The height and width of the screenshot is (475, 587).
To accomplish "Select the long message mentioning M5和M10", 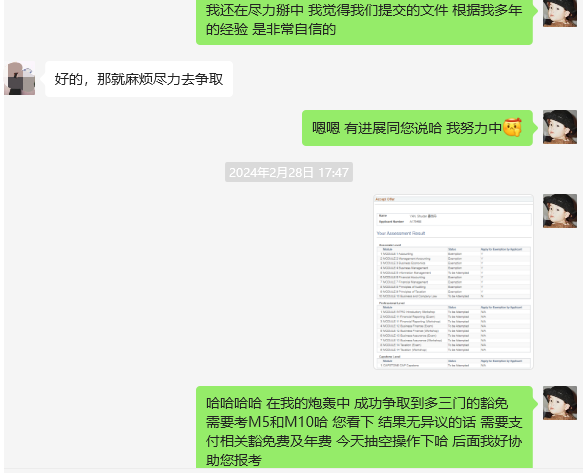I will tap(364, 427).
